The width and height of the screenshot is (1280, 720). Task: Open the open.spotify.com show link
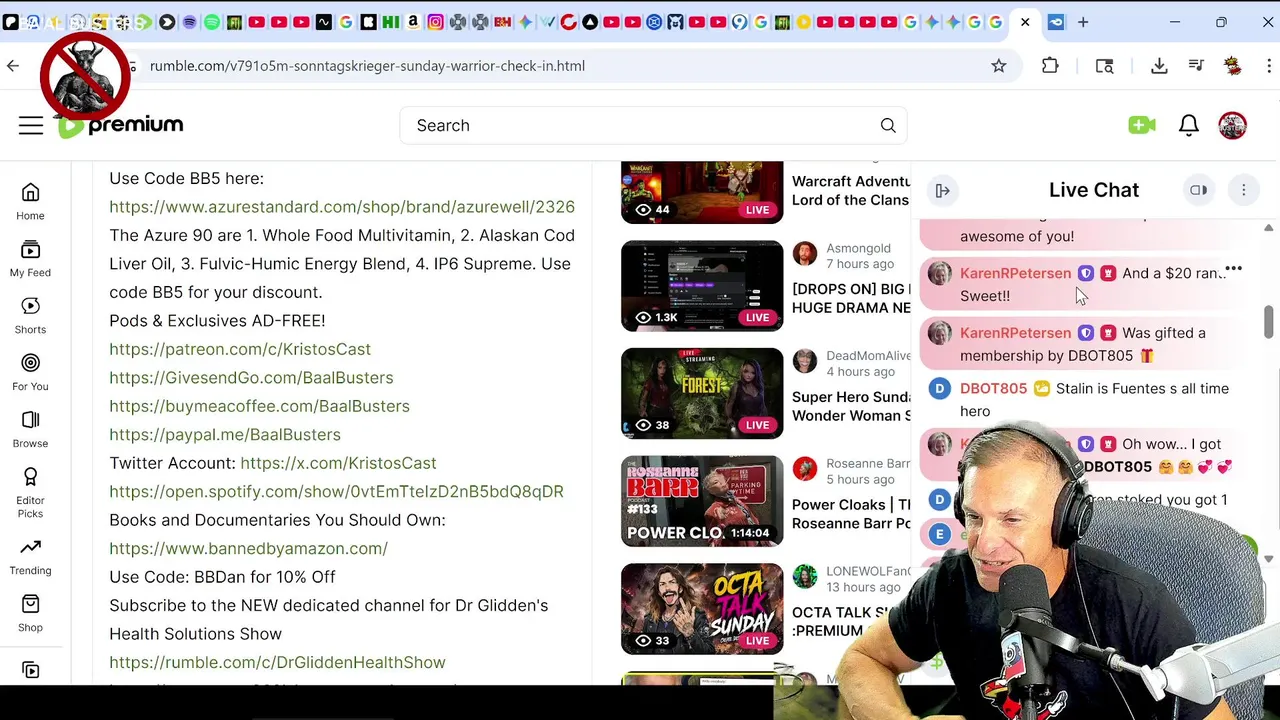(x=336, y=492)
